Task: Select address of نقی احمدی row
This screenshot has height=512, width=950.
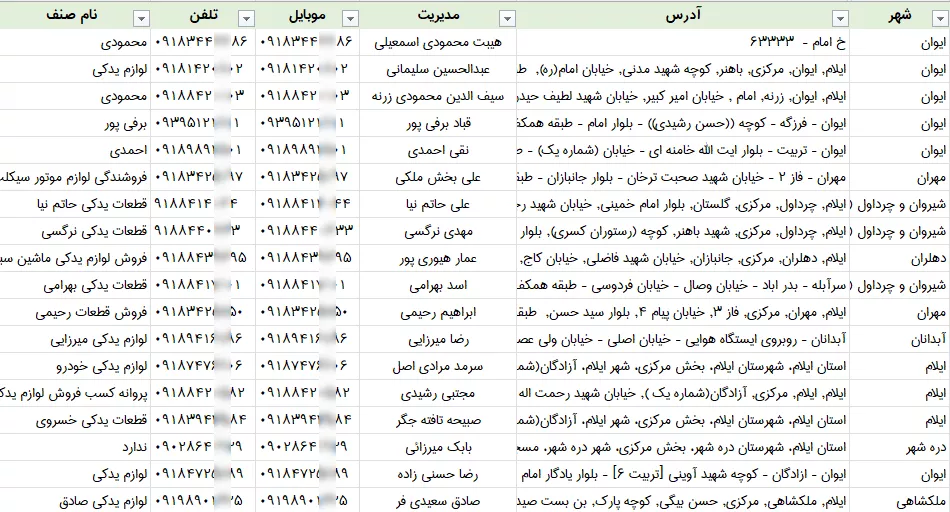Action: [x=683, y=150]
